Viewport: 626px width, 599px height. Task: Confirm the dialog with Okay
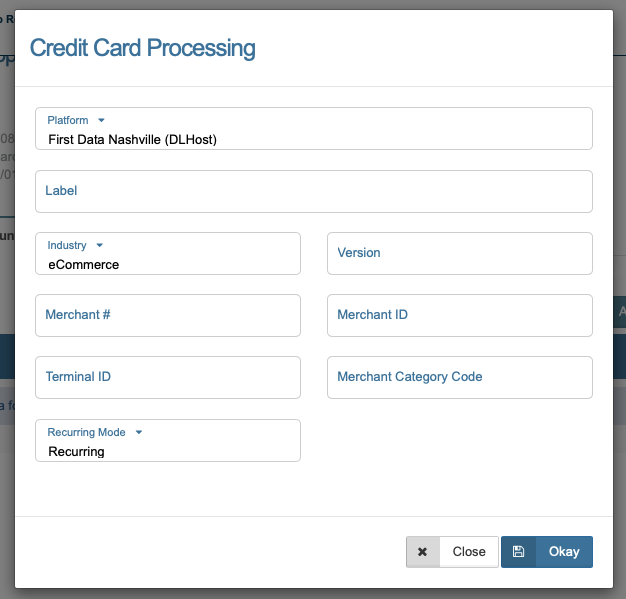563,552
